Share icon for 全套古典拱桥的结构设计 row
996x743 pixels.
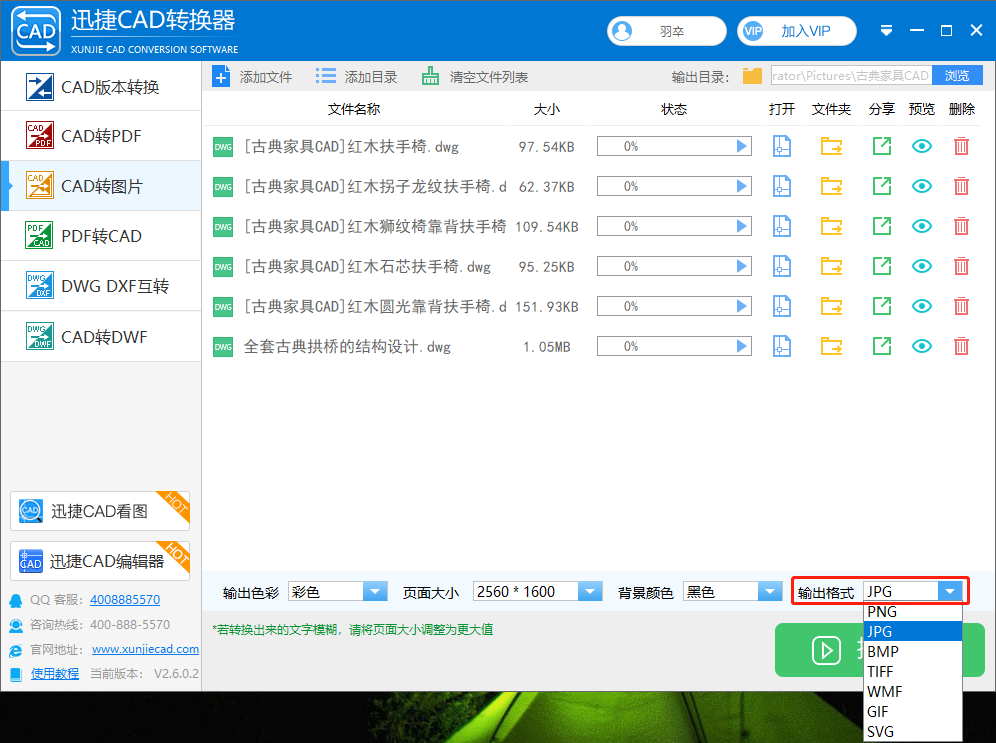point(882,346)
